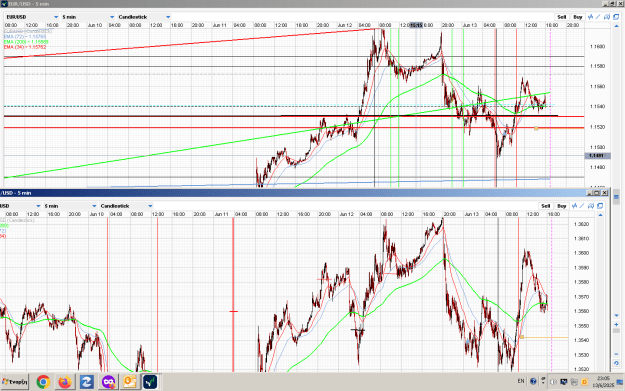This screenshot has height=391, width=625.
Task: Click Sell button in lower chart
Action: click(x=546, y=206)
